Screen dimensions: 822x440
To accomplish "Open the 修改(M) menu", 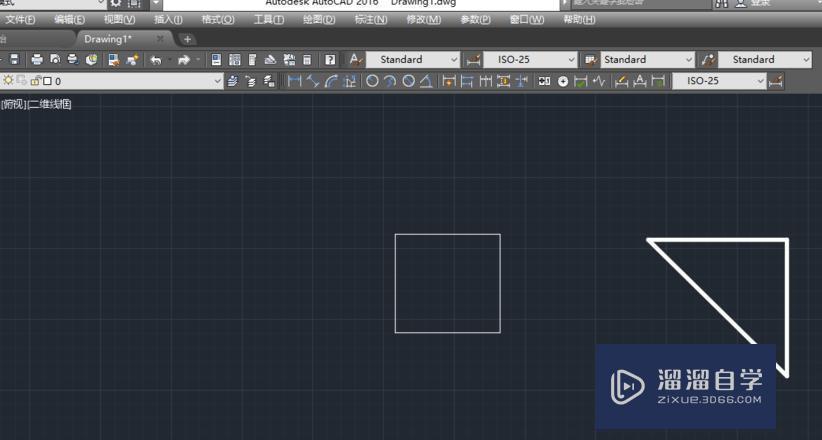I will 424,20.
